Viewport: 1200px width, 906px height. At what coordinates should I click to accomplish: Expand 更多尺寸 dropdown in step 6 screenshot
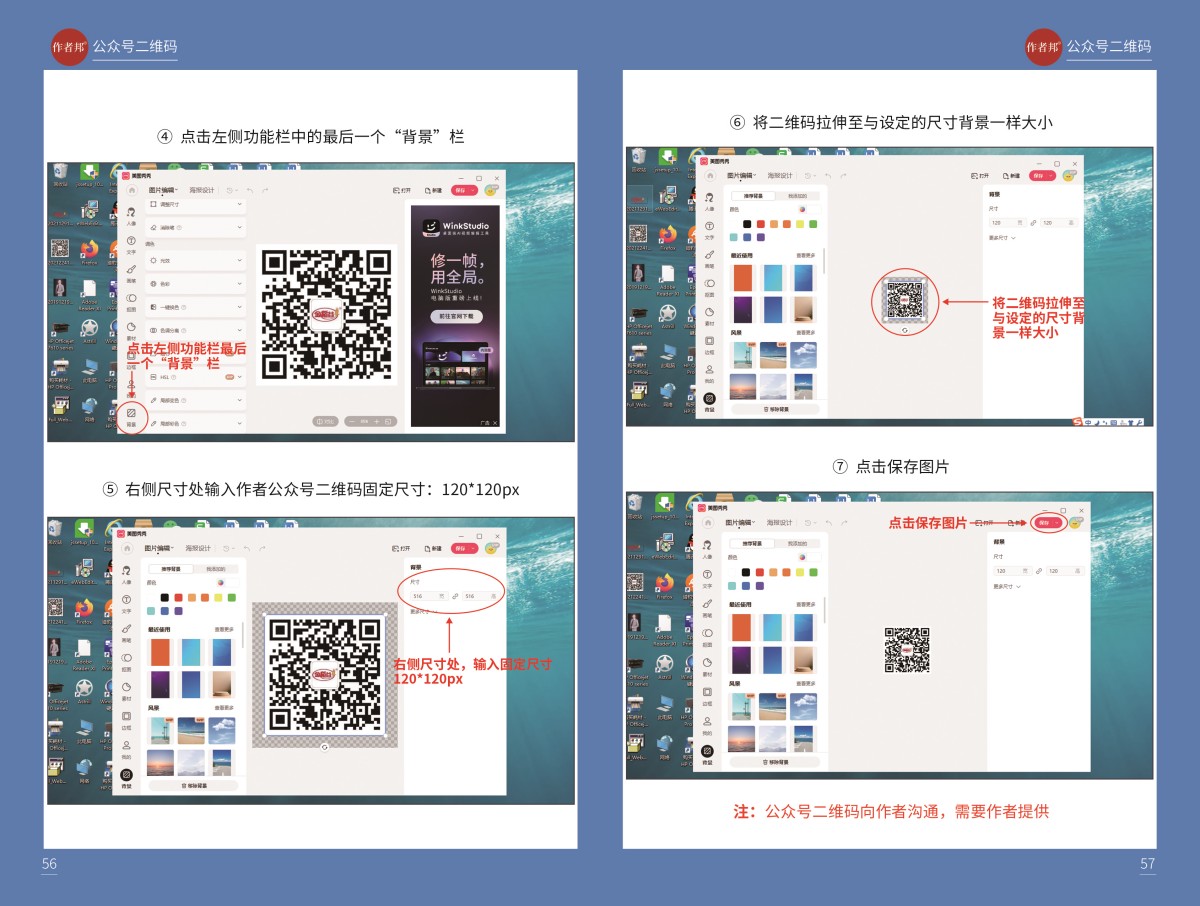(x=1002, y=238)
